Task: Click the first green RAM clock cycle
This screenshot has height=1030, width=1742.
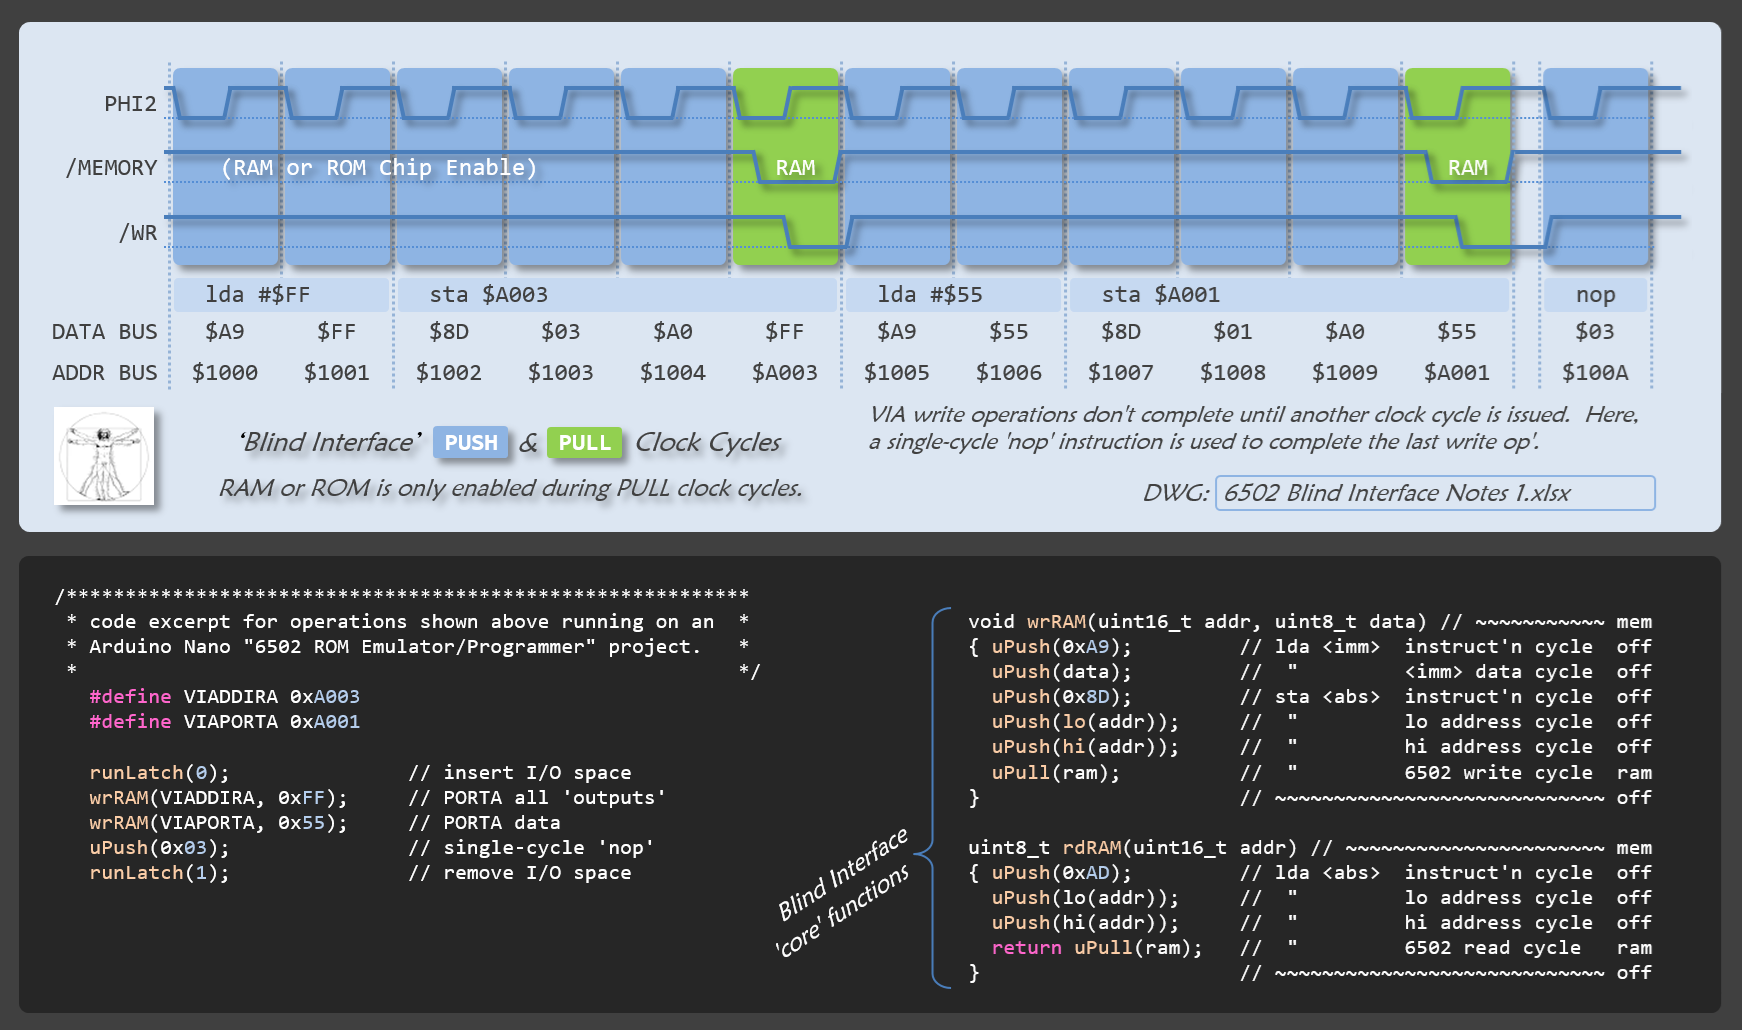Action: coord(785,166)
